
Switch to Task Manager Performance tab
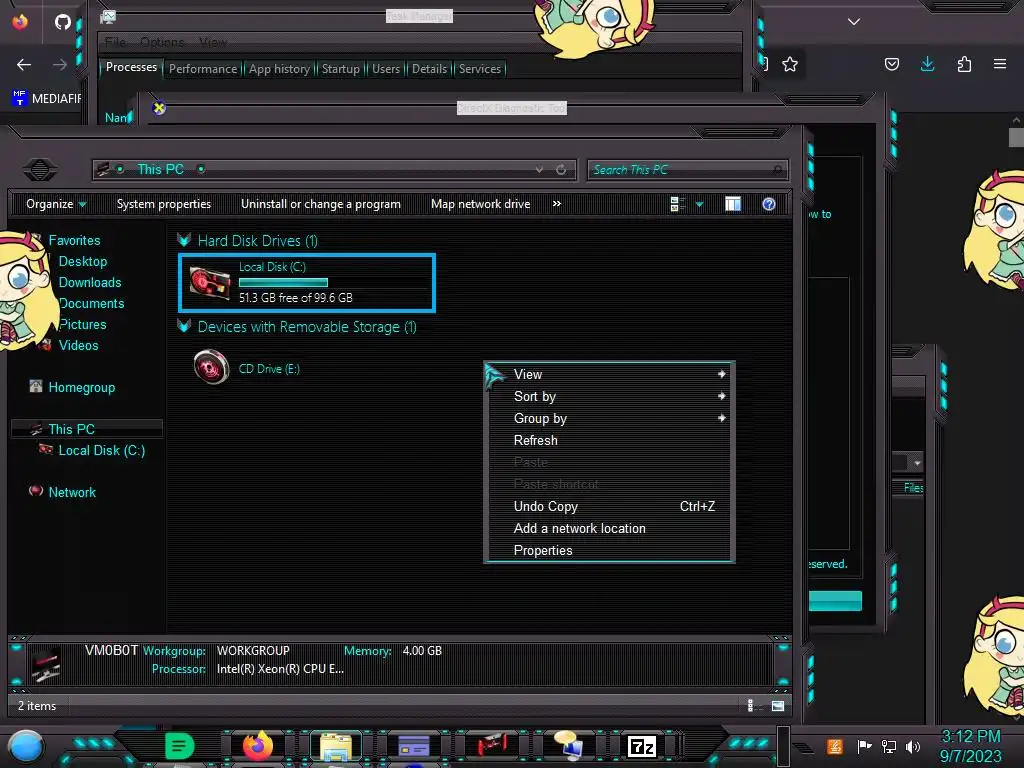coord(203,69)
